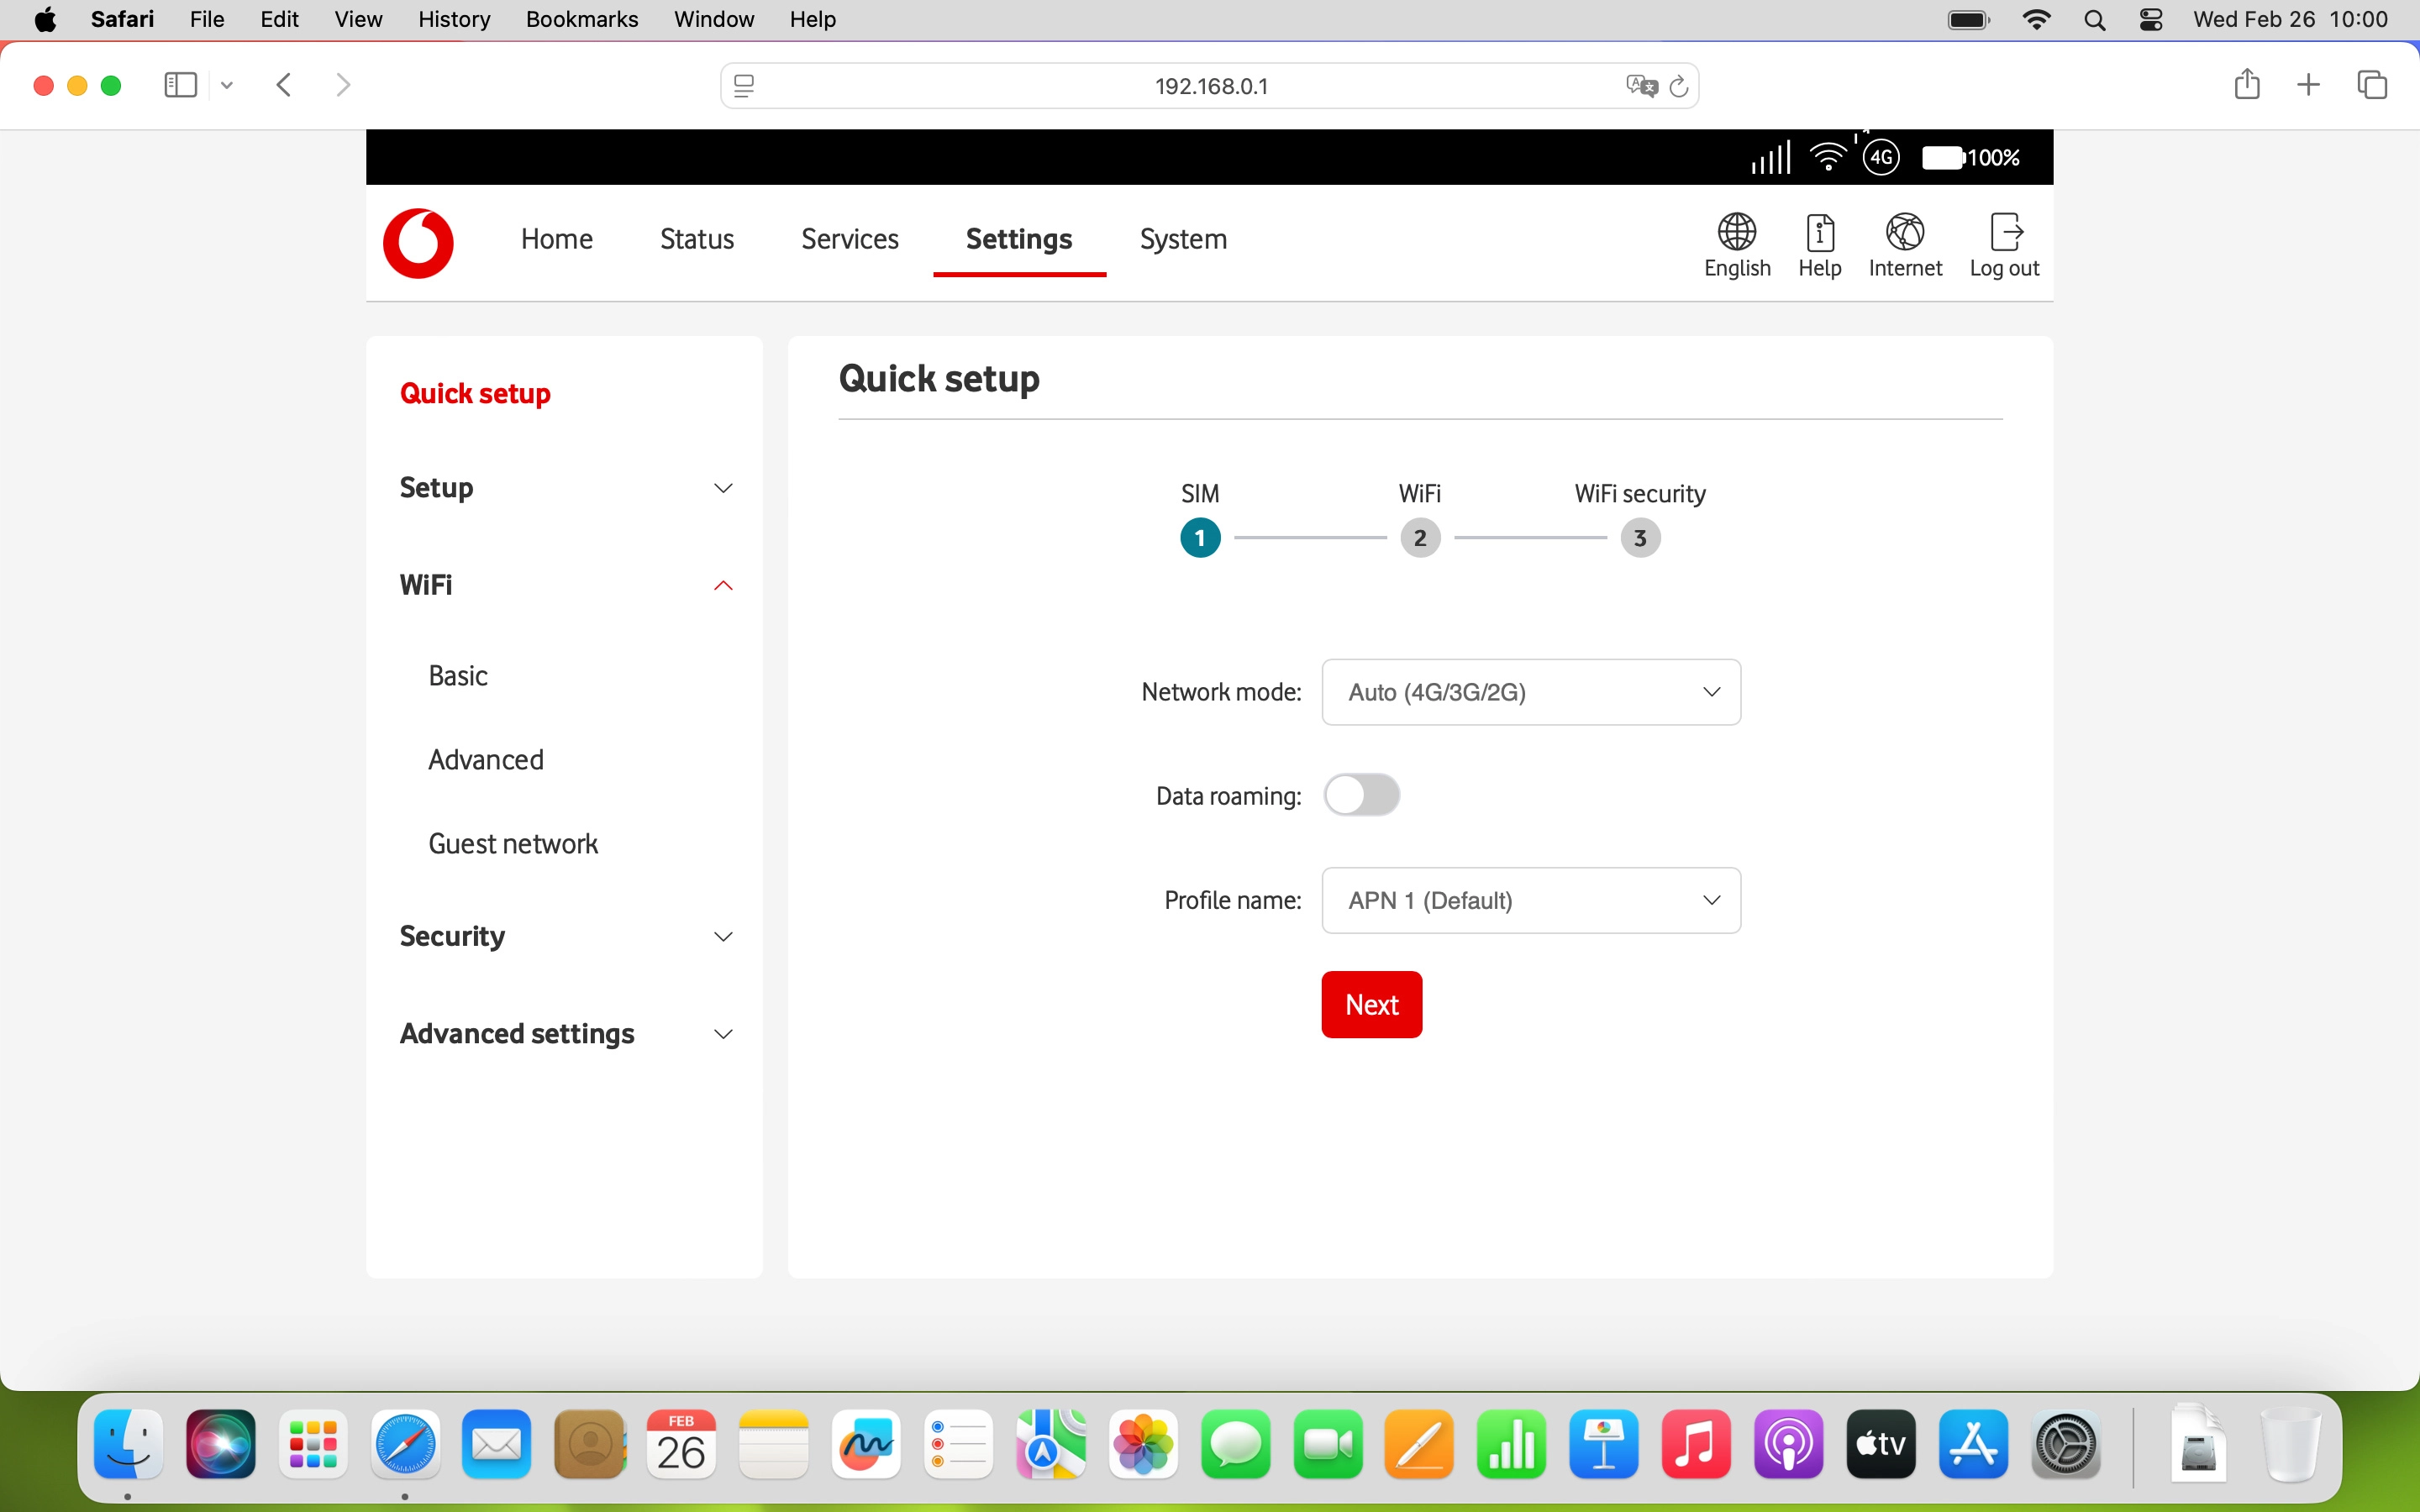The width and height of the screenshot is (2420, 1512).
Task: Click the Vodafone logo icon
Action: point(418,243)
